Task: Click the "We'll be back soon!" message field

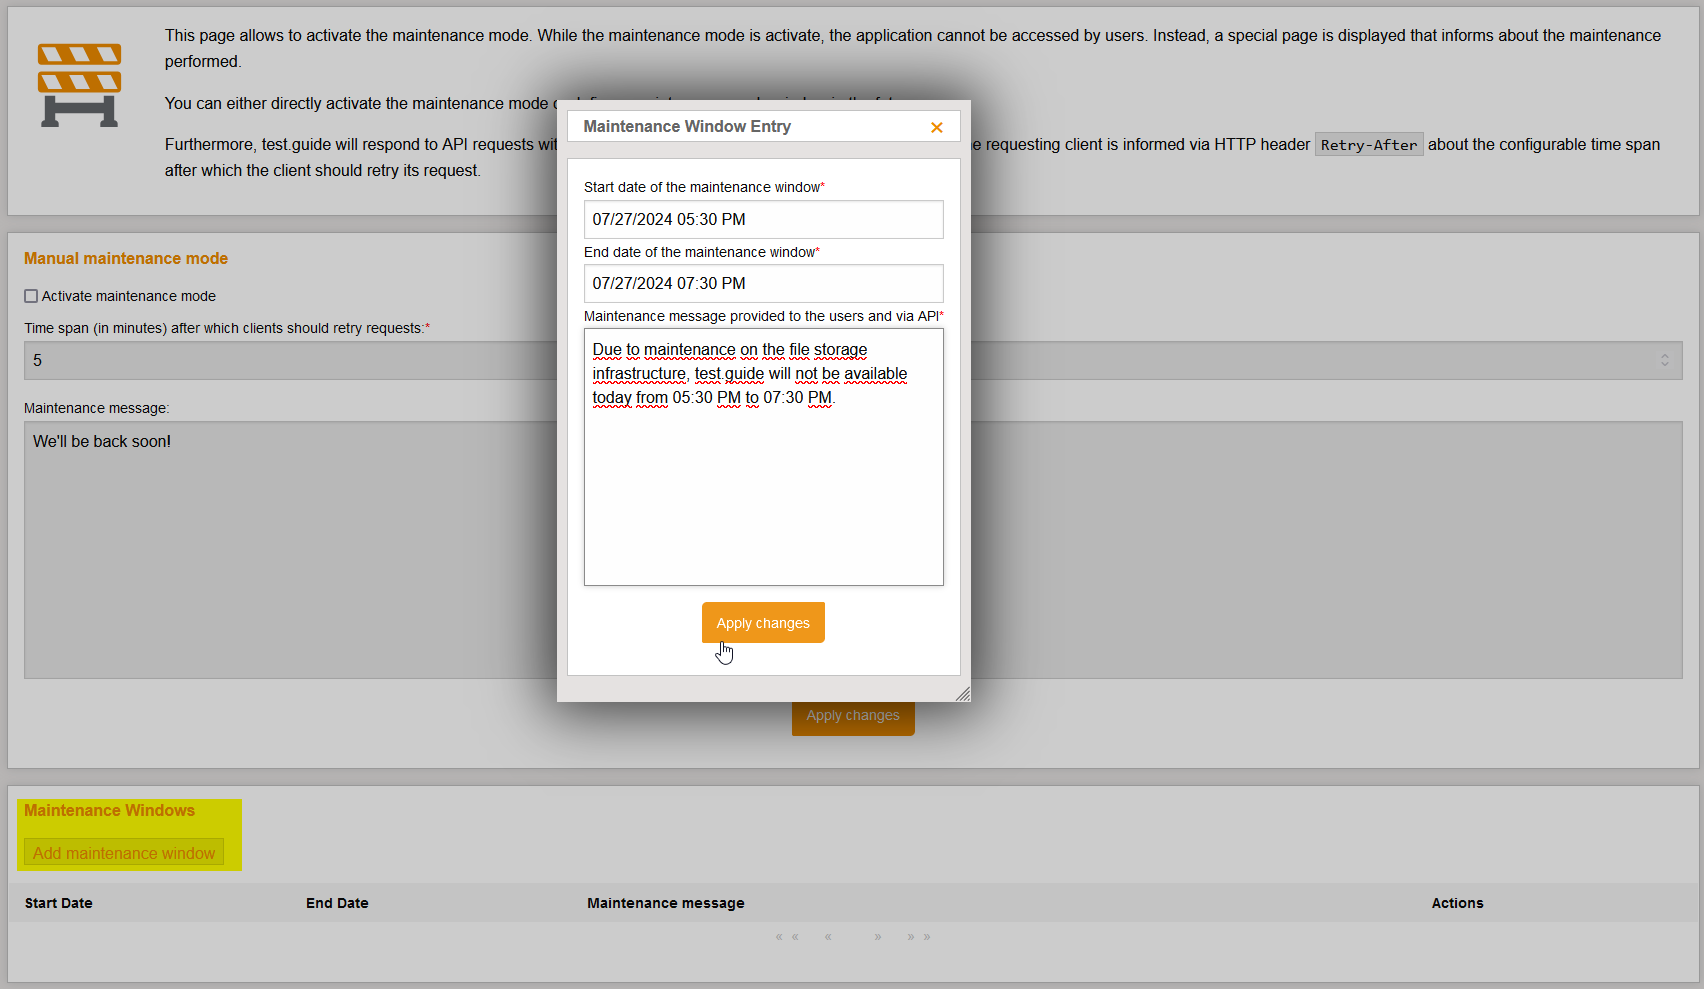Action: (x=280, y=550)
